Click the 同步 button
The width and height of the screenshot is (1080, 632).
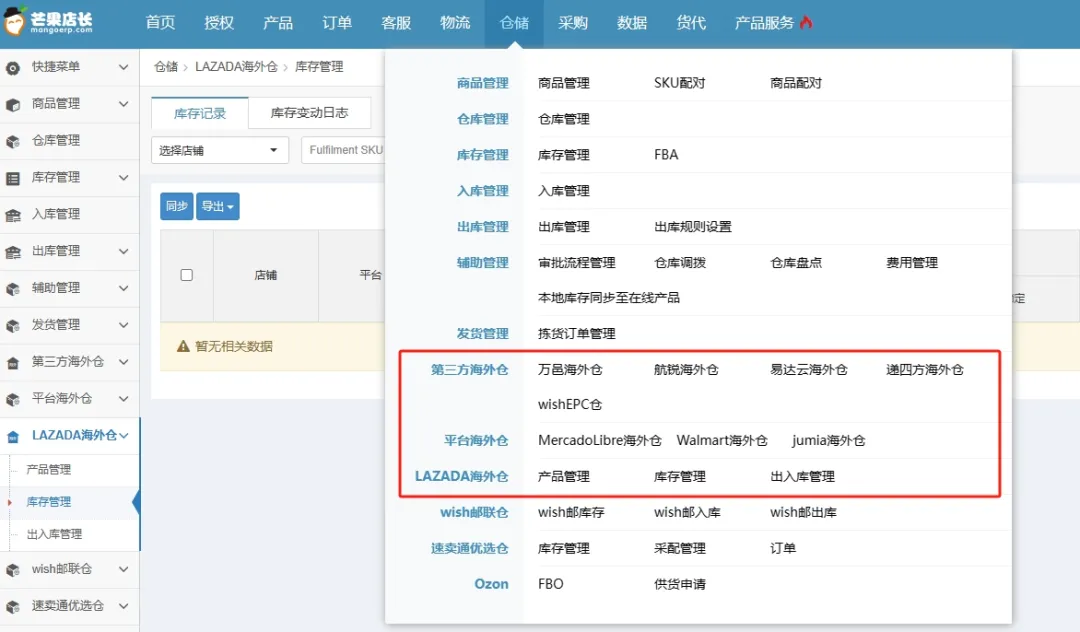[176, 207]
